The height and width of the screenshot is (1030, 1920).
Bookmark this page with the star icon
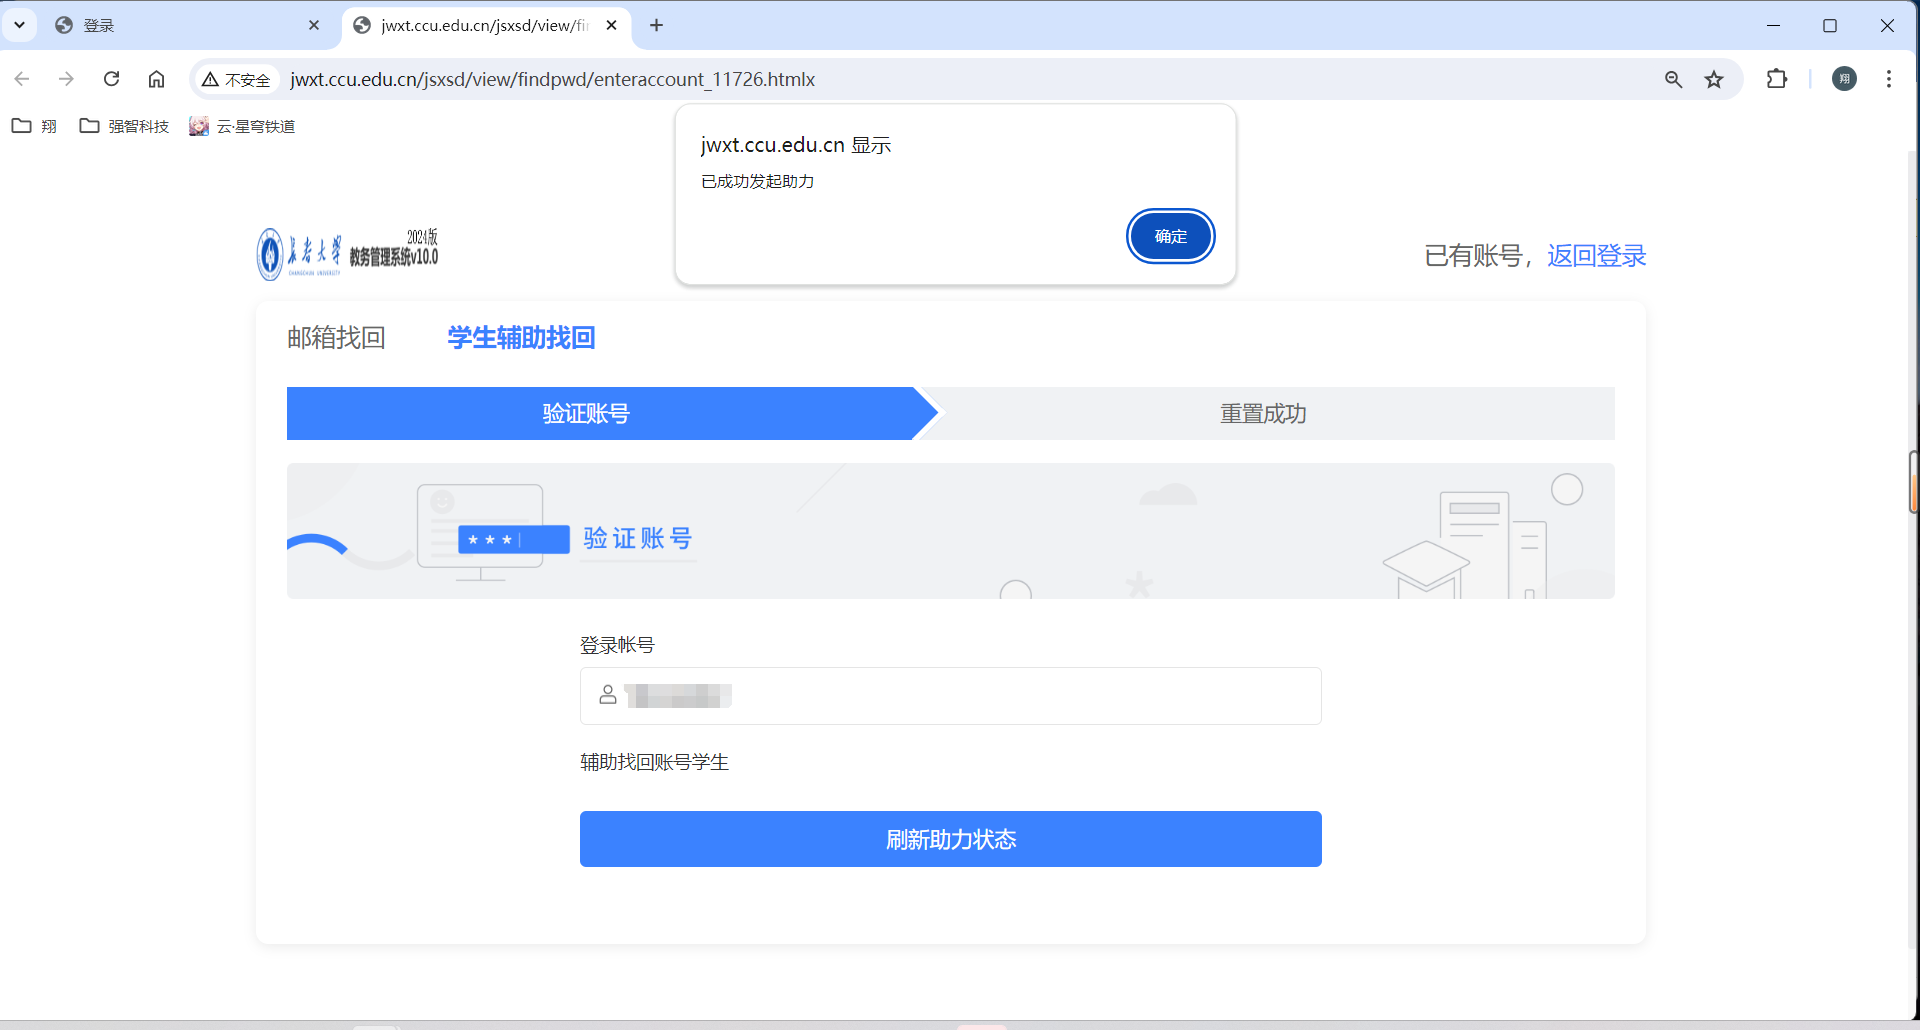pos(1714,79)
